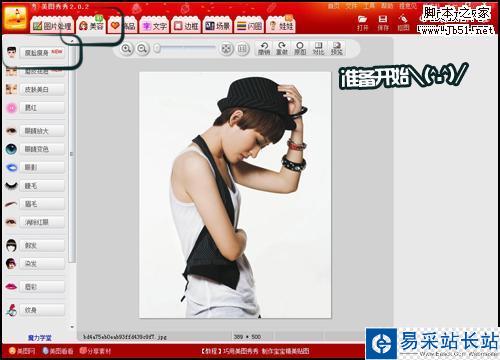This screenshot has width=500, height=360.
Task: Click the left panel scroll-down arrow
Action: click(x=72, y=327)
